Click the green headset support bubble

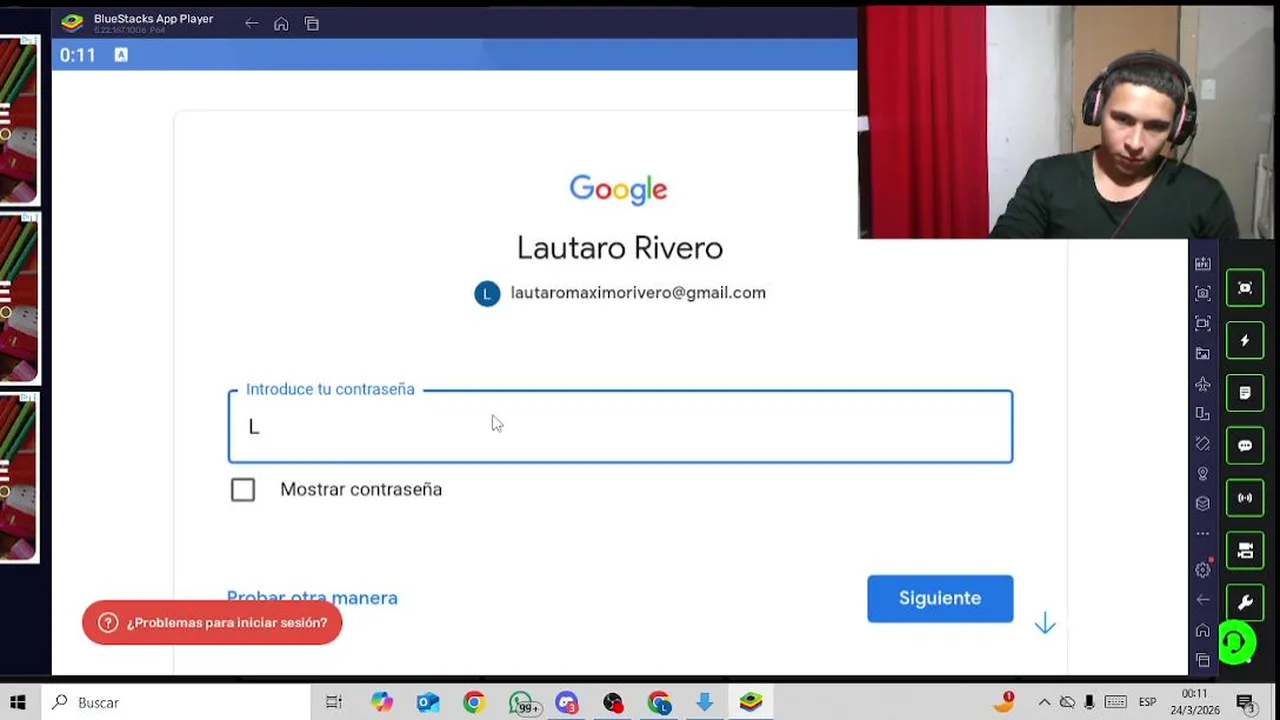tap(1237, 643)
